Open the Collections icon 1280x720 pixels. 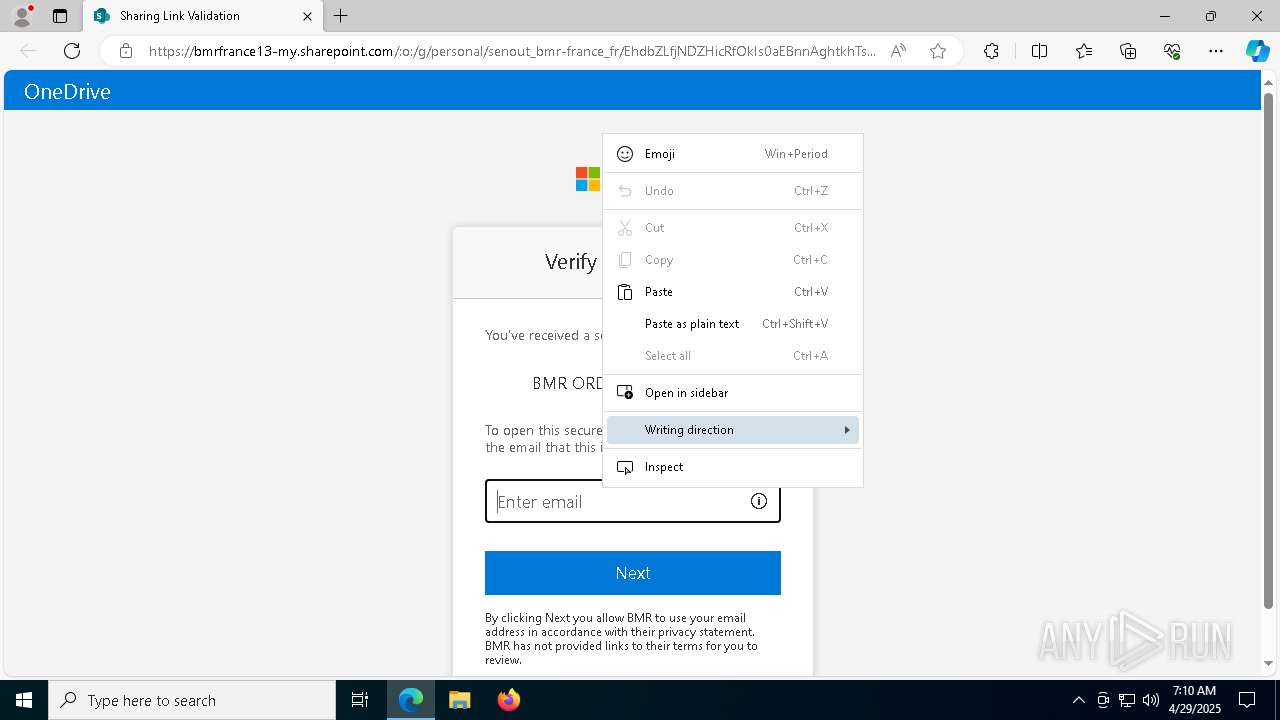(x=1128, y=51)
